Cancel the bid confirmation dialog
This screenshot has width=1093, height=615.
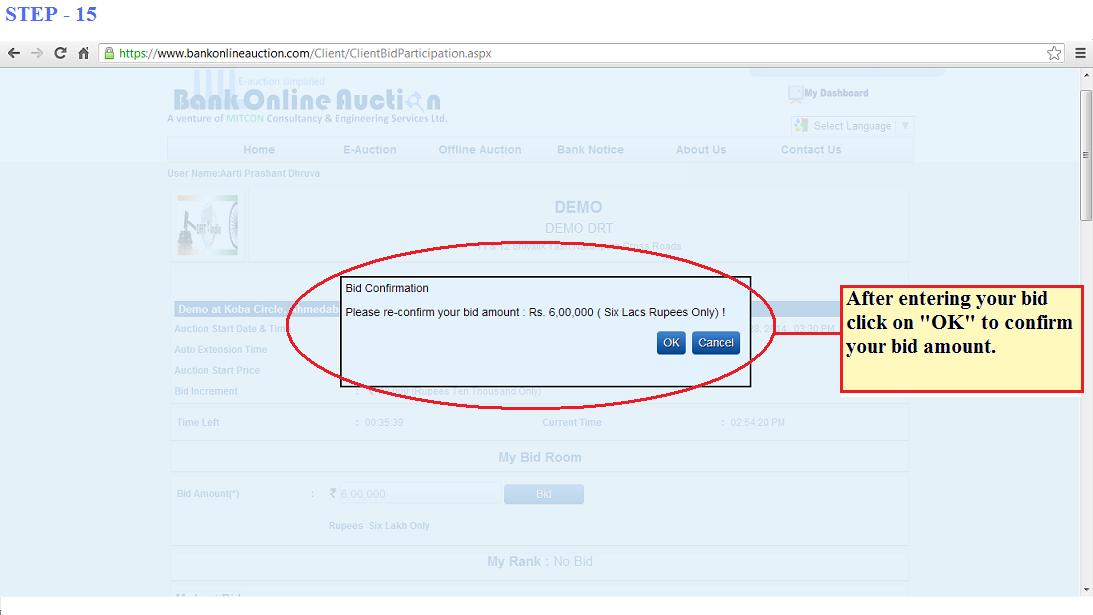coord(716,342)
